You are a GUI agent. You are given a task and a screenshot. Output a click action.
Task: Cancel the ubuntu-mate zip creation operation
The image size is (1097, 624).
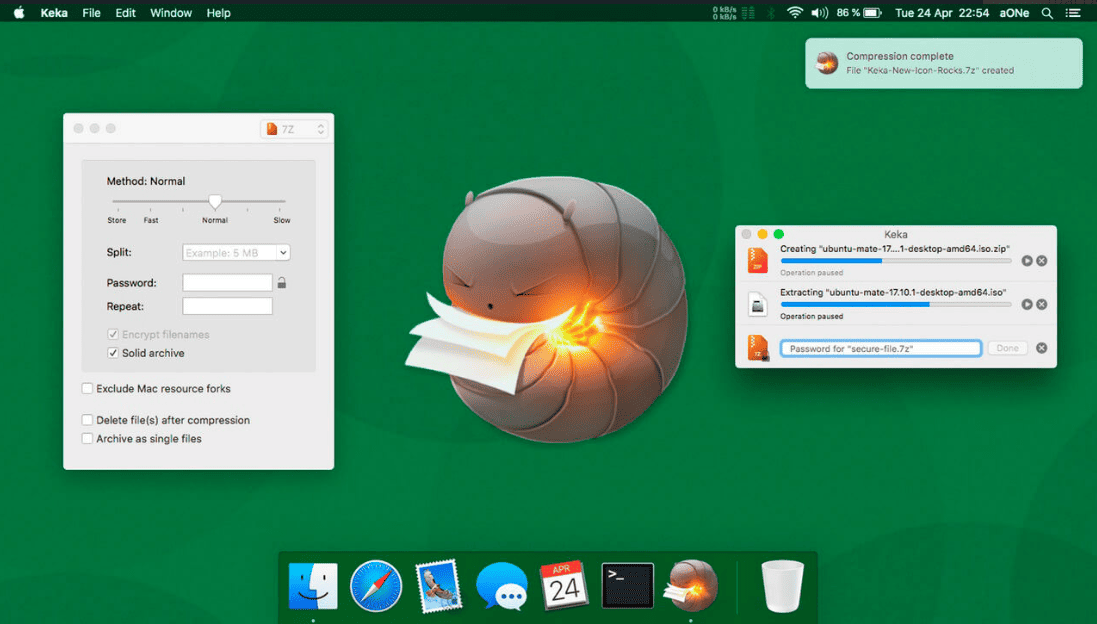pyautogui.click(x=1042, y=261)
